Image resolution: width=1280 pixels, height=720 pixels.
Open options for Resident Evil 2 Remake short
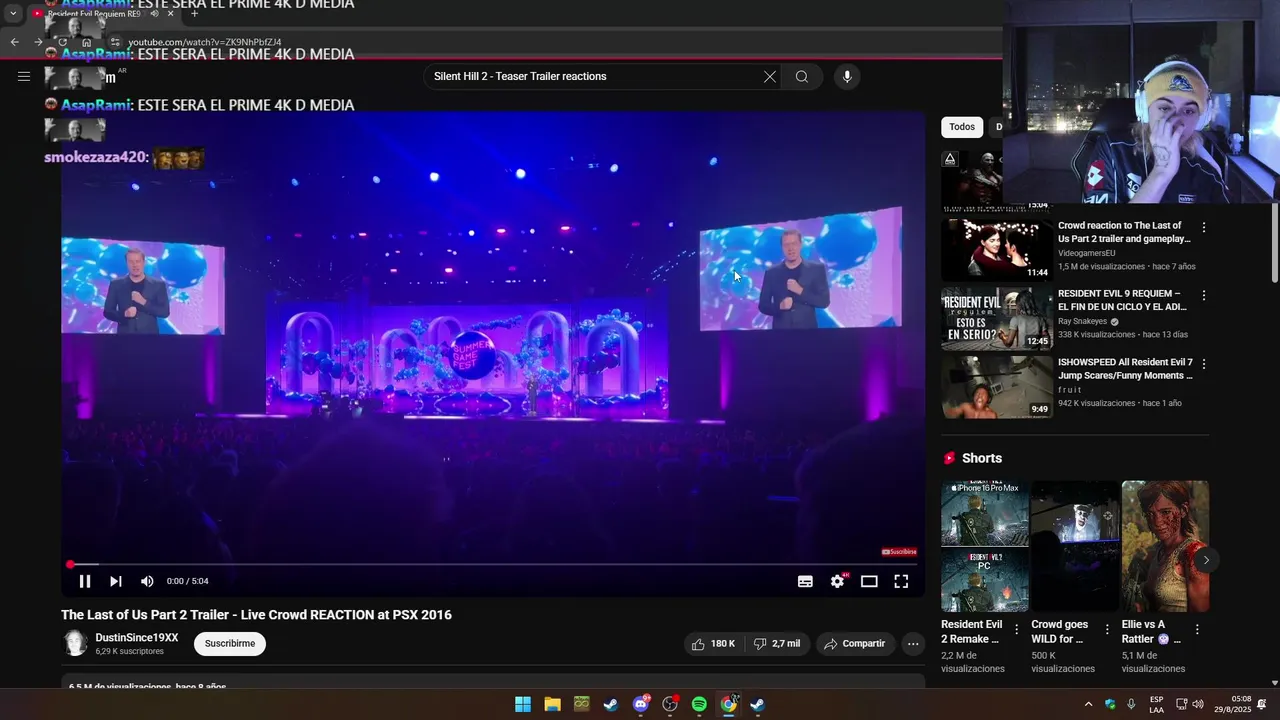1017,629
